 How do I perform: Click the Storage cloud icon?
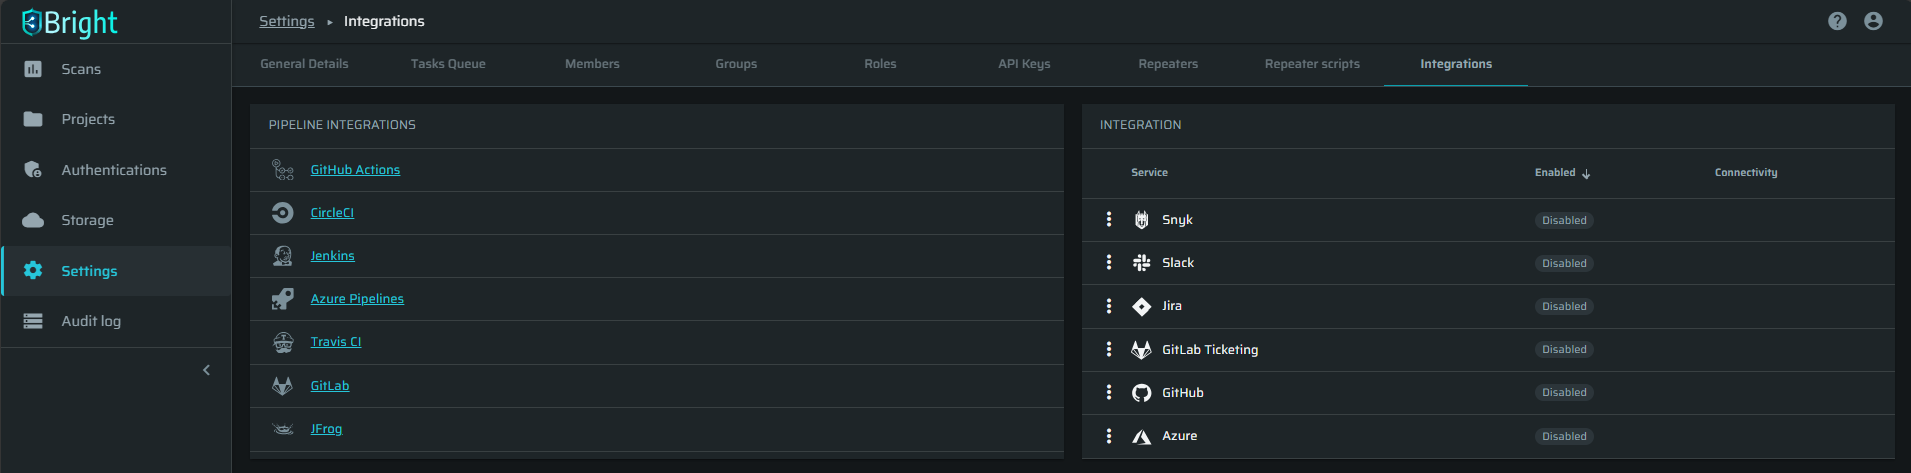(33, 220)
